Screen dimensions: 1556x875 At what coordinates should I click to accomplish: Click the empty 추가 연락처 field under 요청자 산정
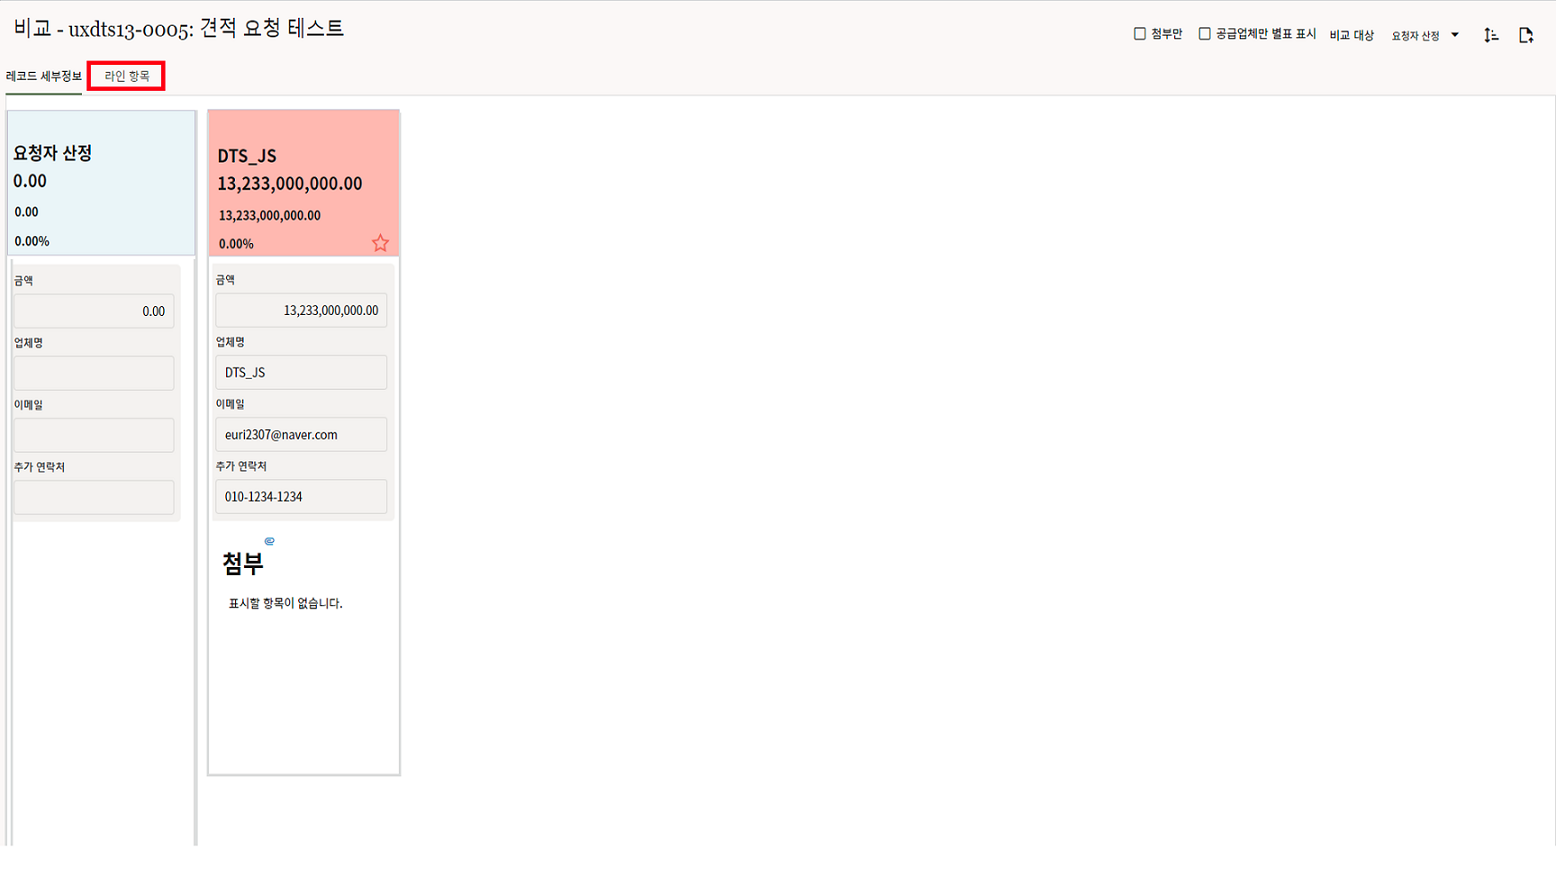(94, 497)
